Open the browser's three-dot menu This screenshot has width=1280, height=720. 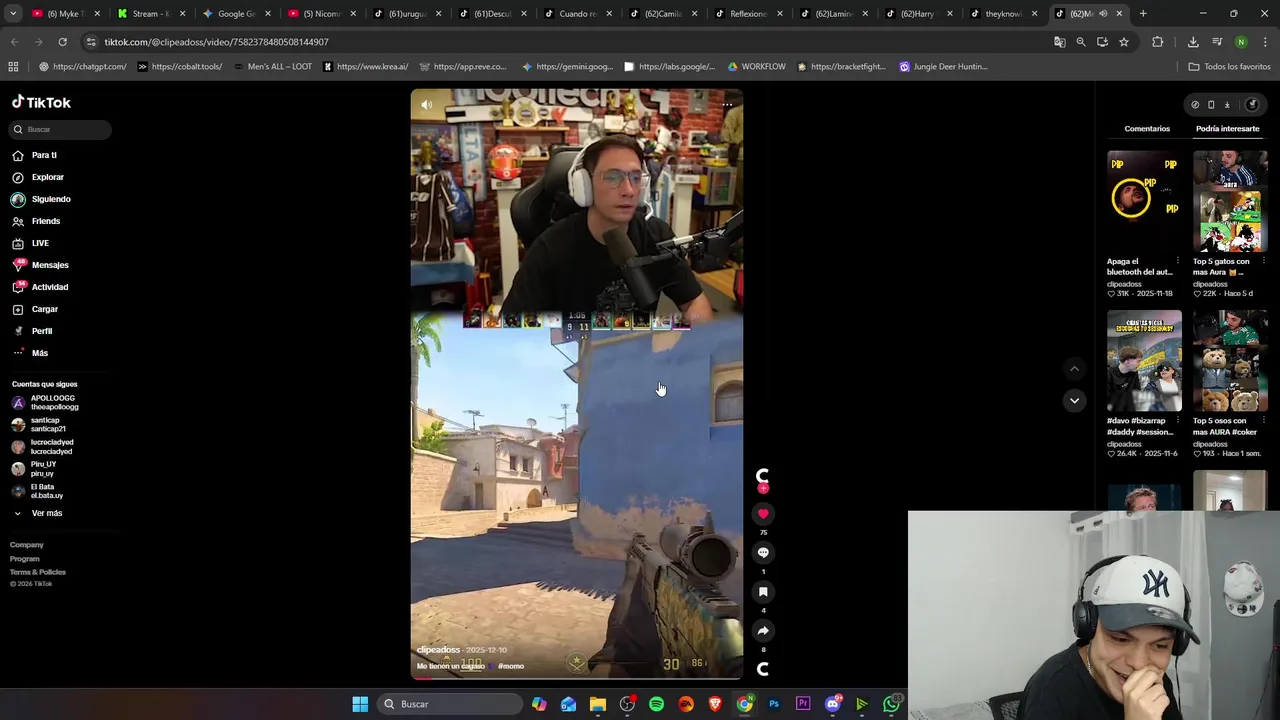[x=1265, y=42]
